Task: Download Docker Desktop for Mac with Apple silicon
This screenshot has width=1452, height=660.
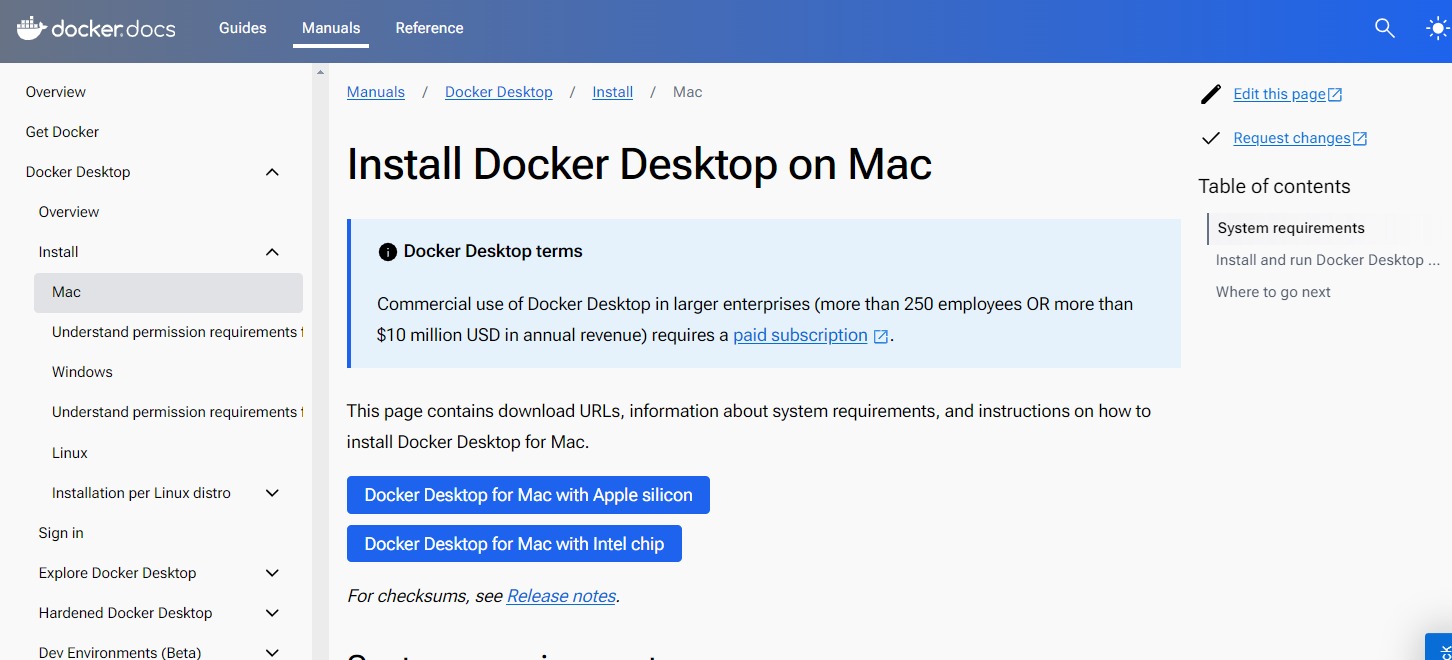Action: [x=528, y=495]
